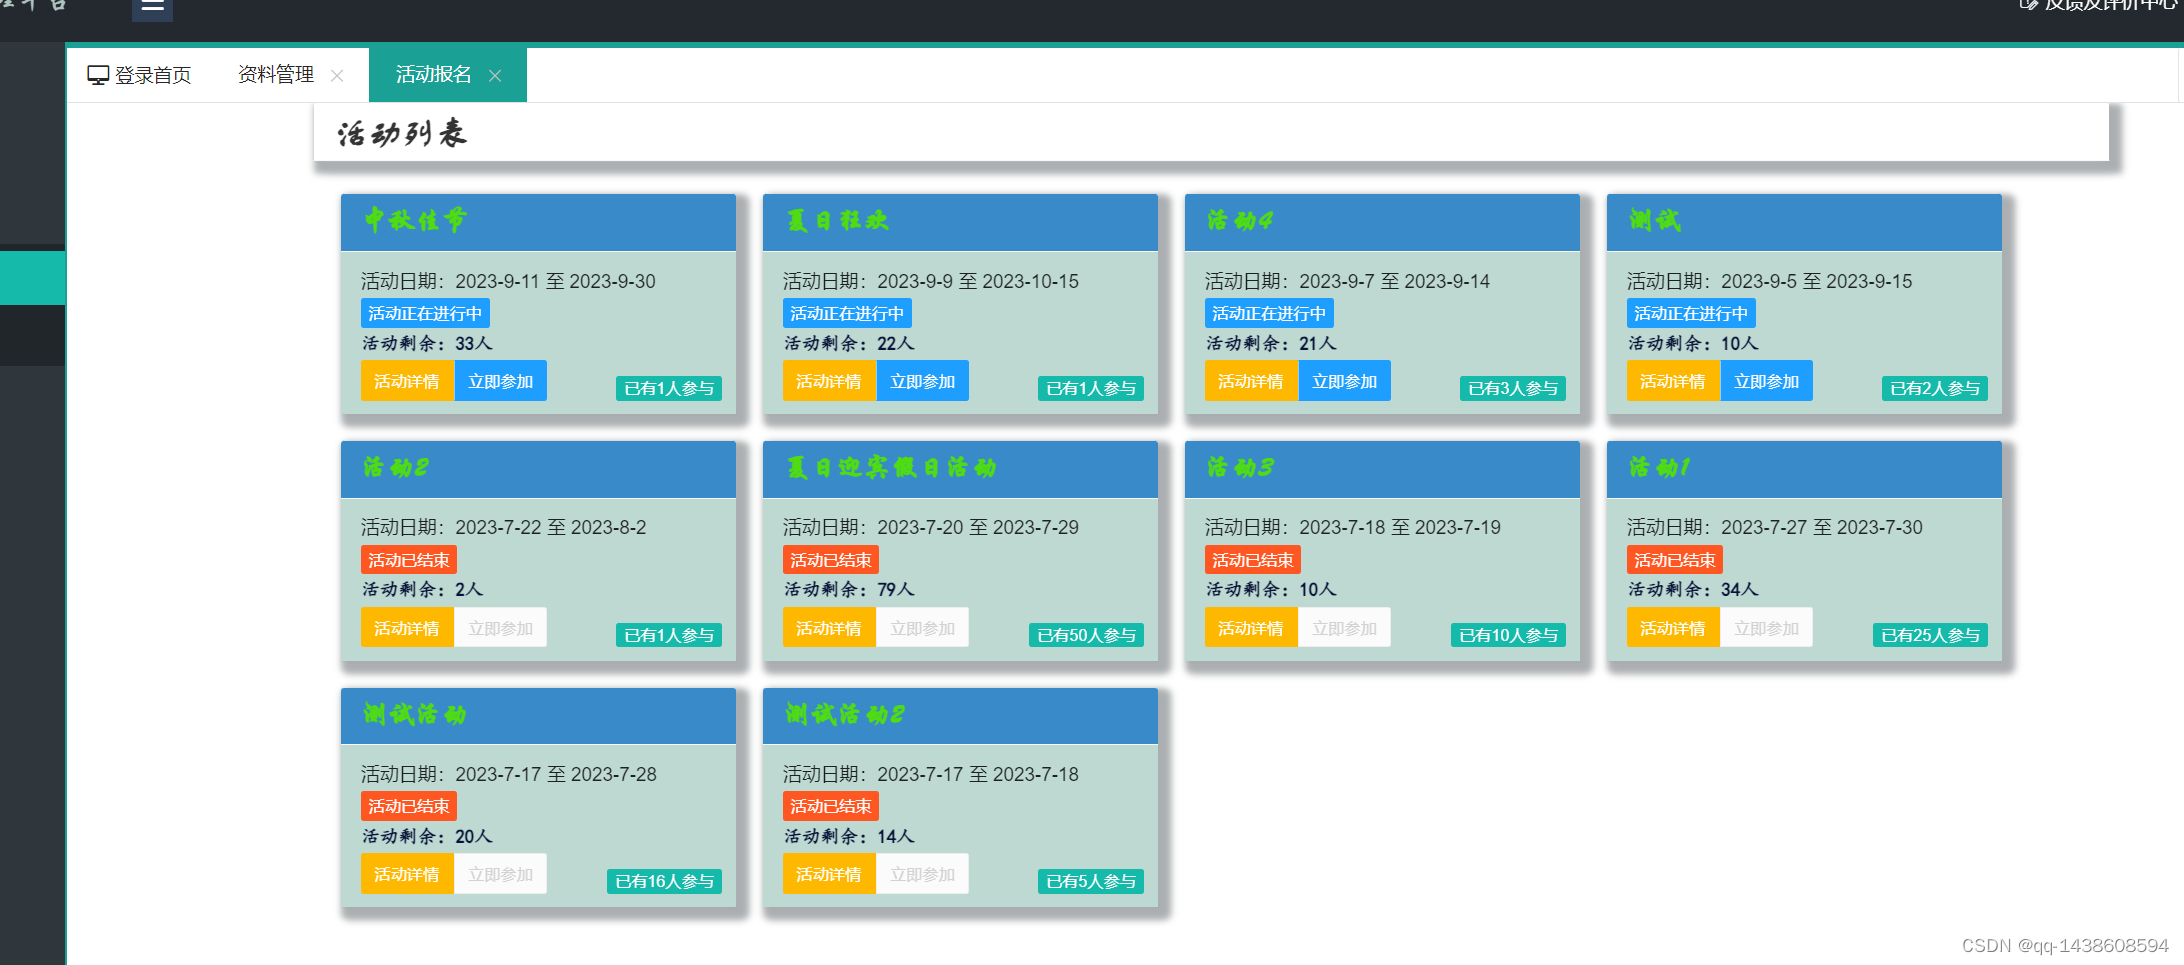Viewport: 2184px width, 965px height.
Task: Click disabled 立即参加 for 活动2
Action: click(501, 628)
